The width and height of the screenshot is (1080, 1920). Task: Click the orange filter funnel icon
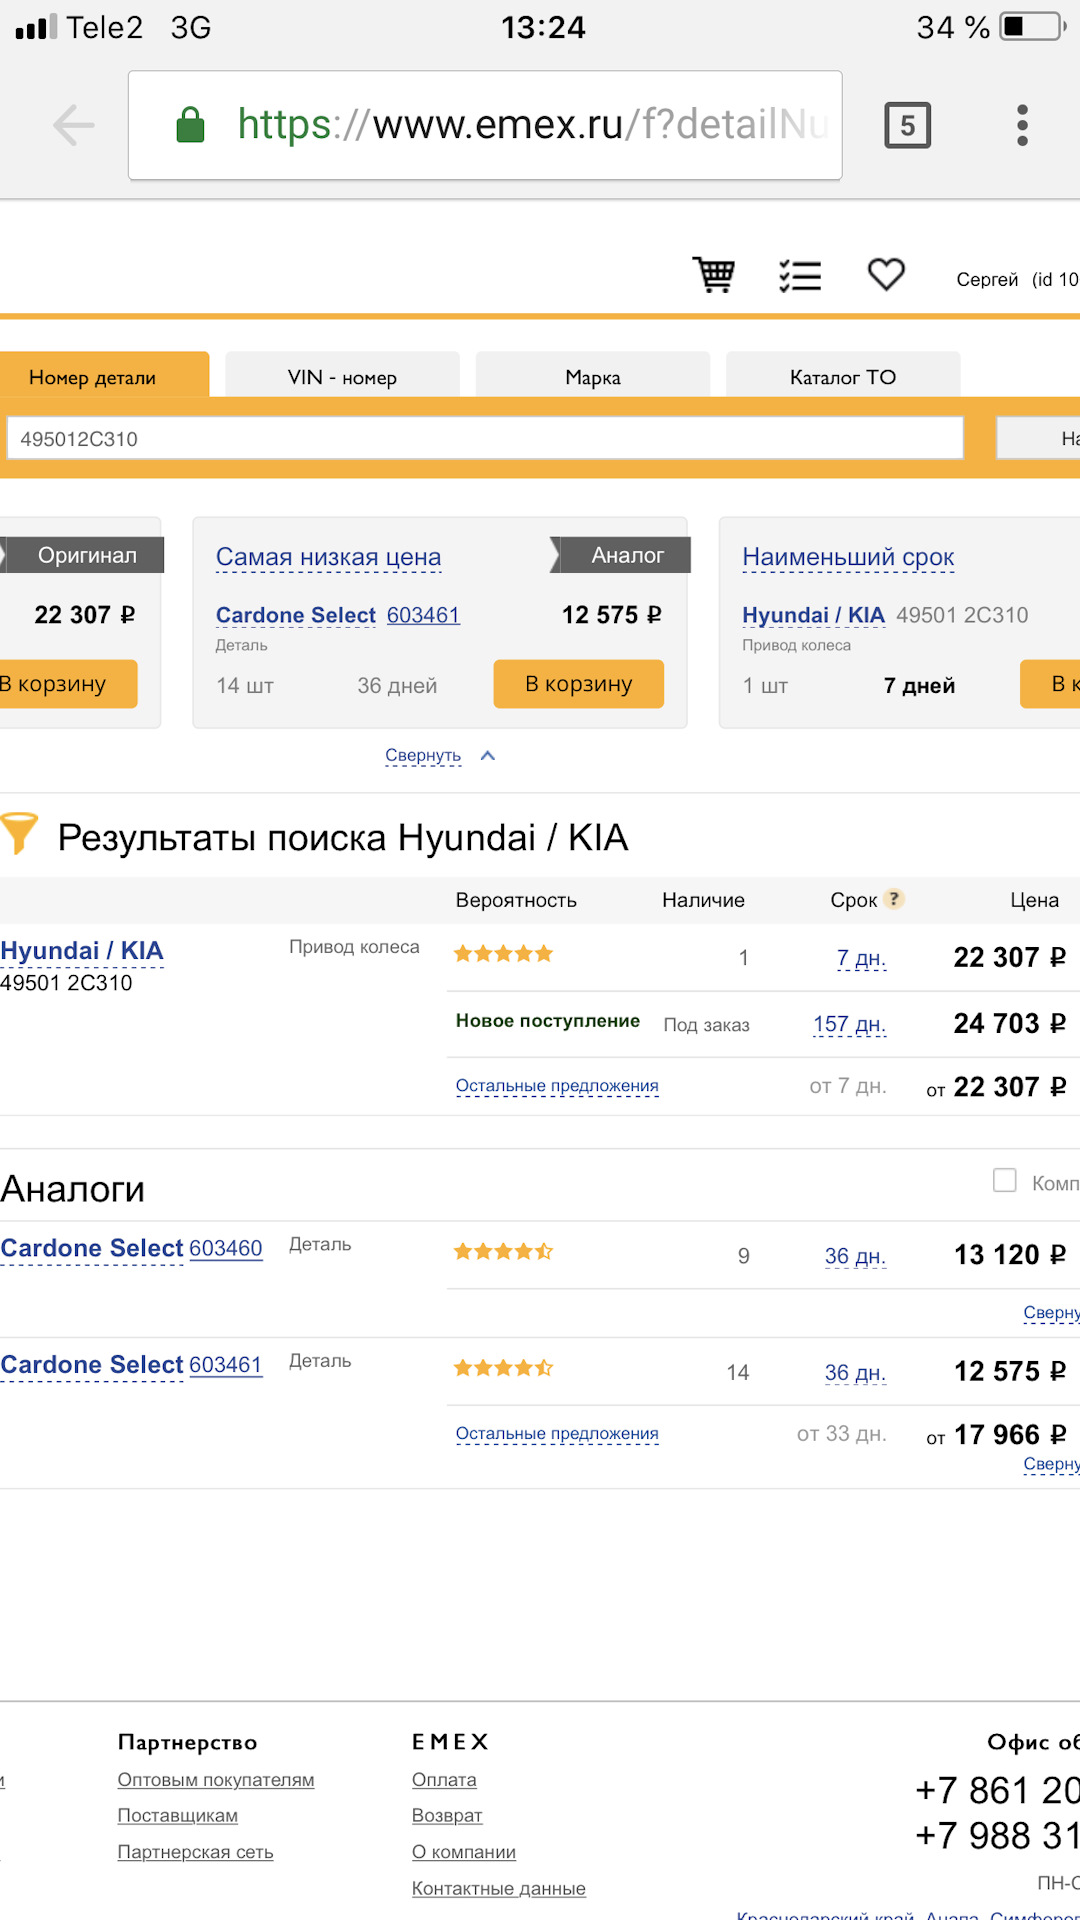[19, 833]
